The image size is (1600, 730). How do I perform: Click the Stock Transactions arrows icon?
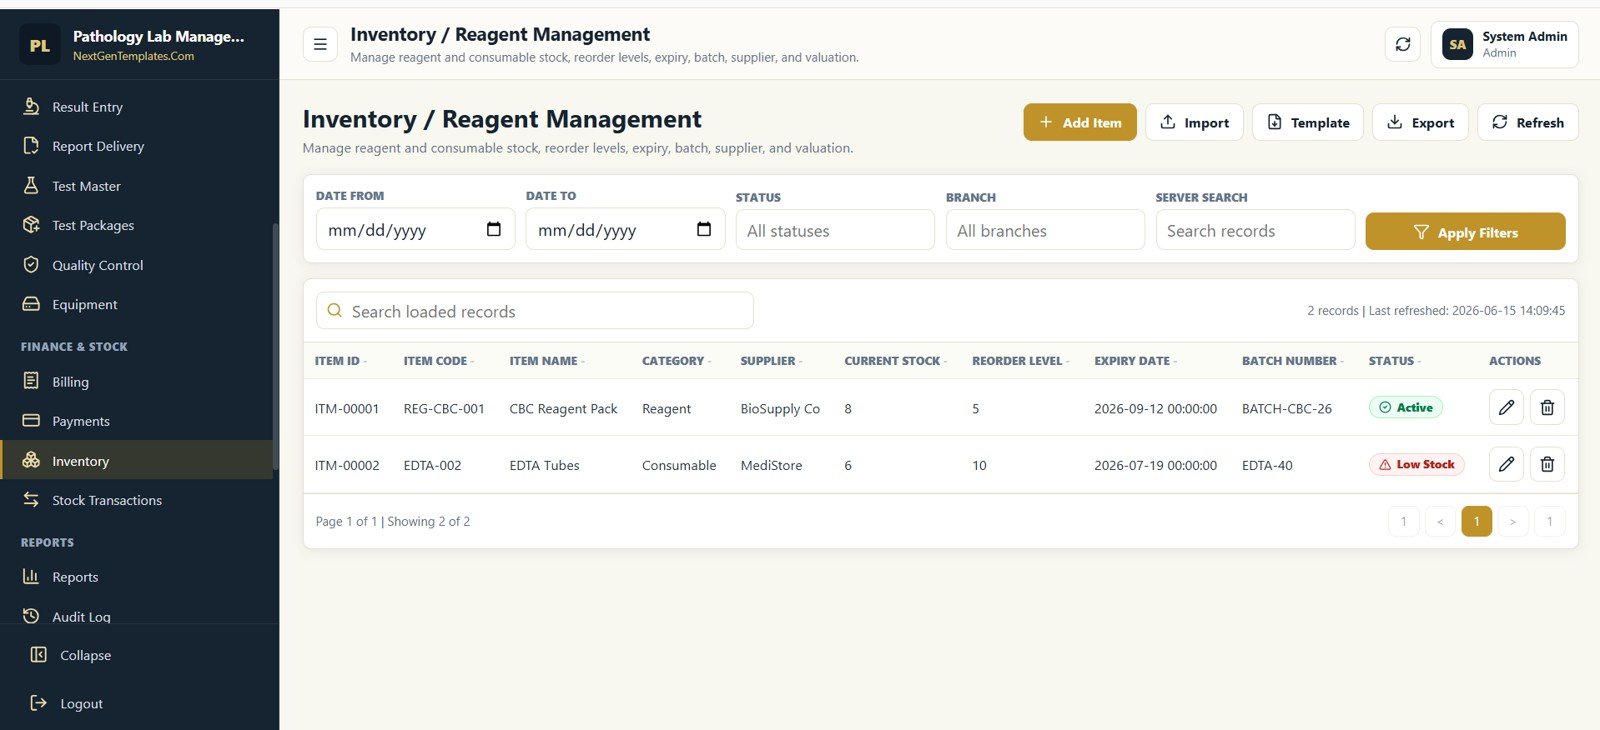(31, 500)
